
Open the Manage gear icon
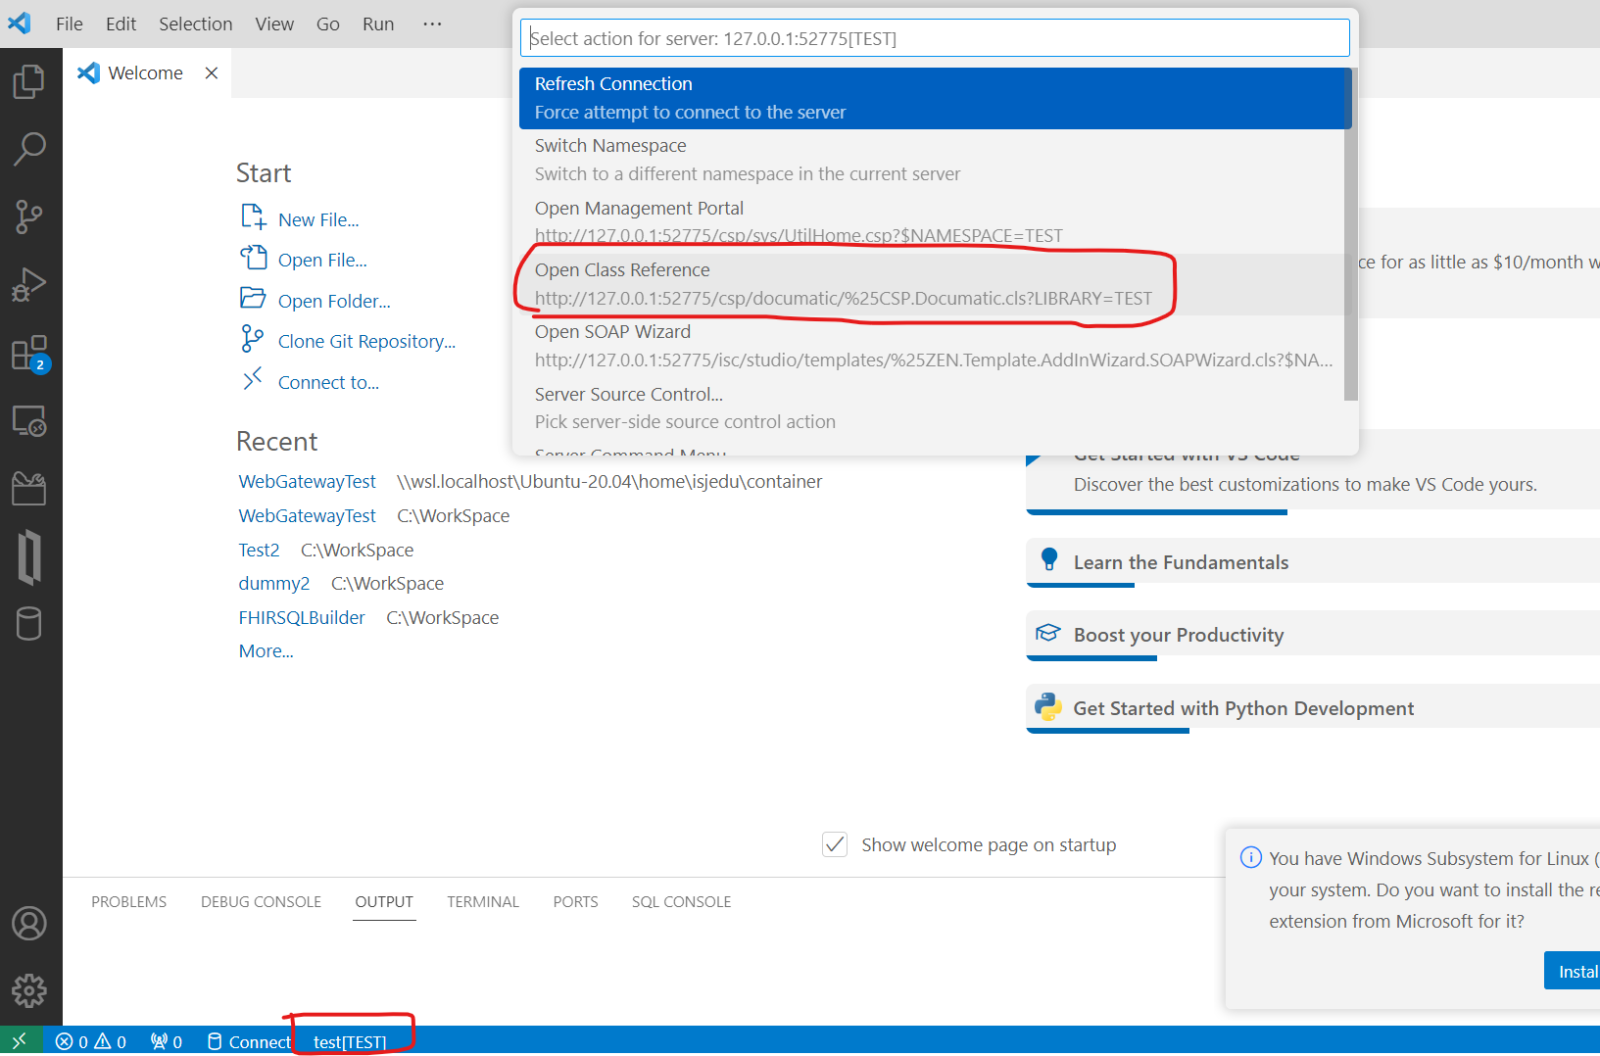tap(29, 991)
